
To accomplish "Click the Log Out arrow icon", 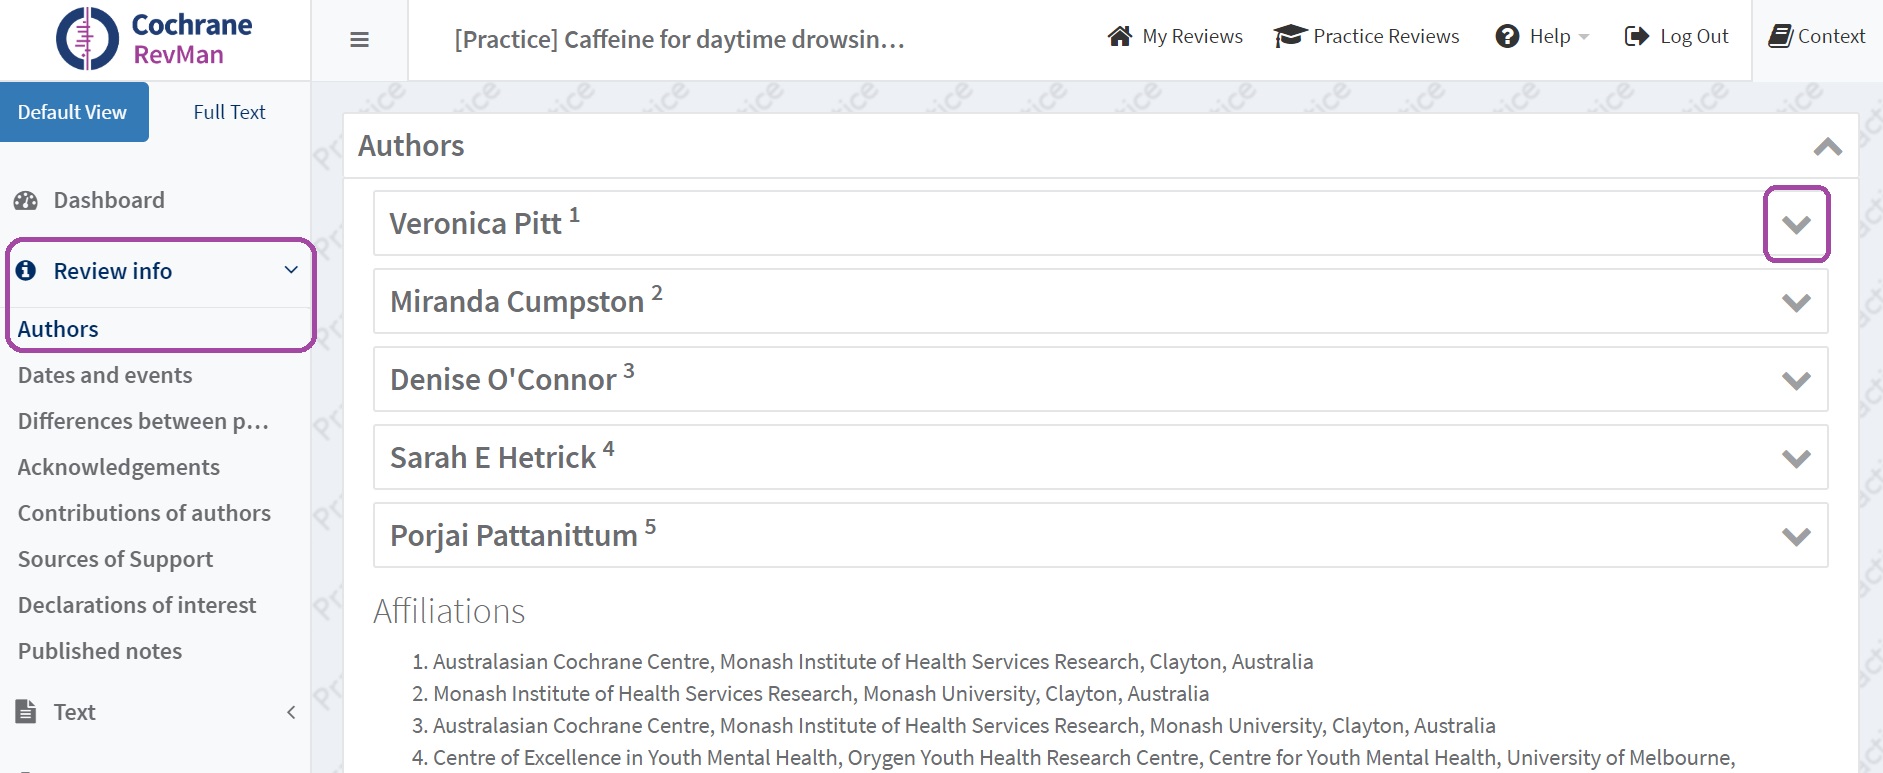I will (x=1637, y=37).
